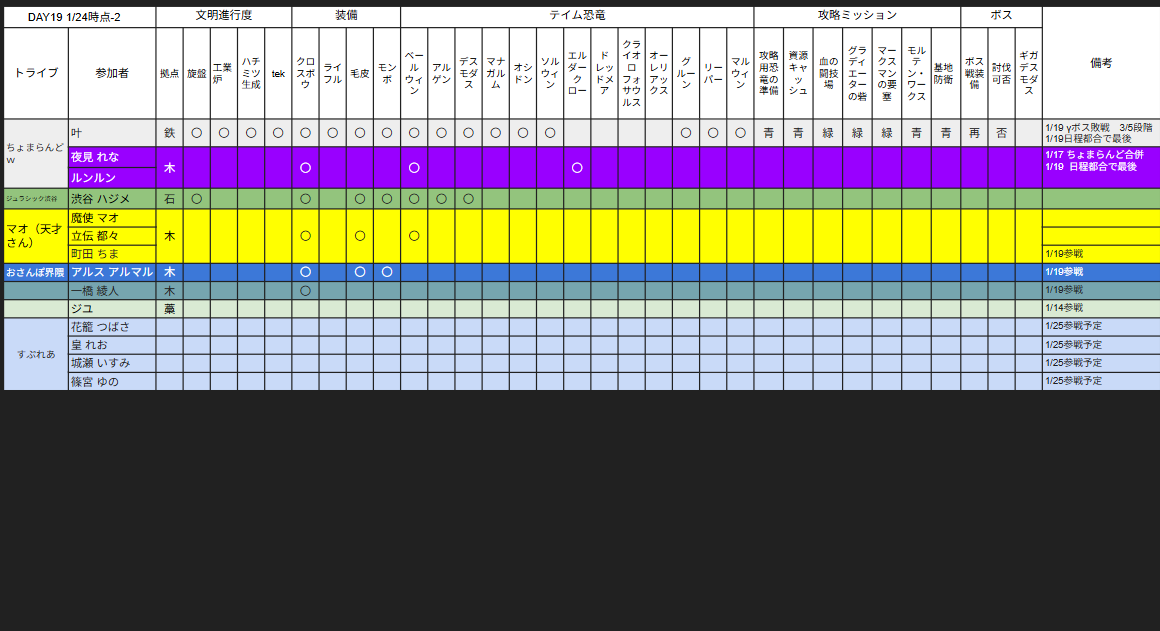Image resolution: width=1160 pixels, height=631 pixels.
Task: Click the '工業炉' column header
Action: [224, 73]
